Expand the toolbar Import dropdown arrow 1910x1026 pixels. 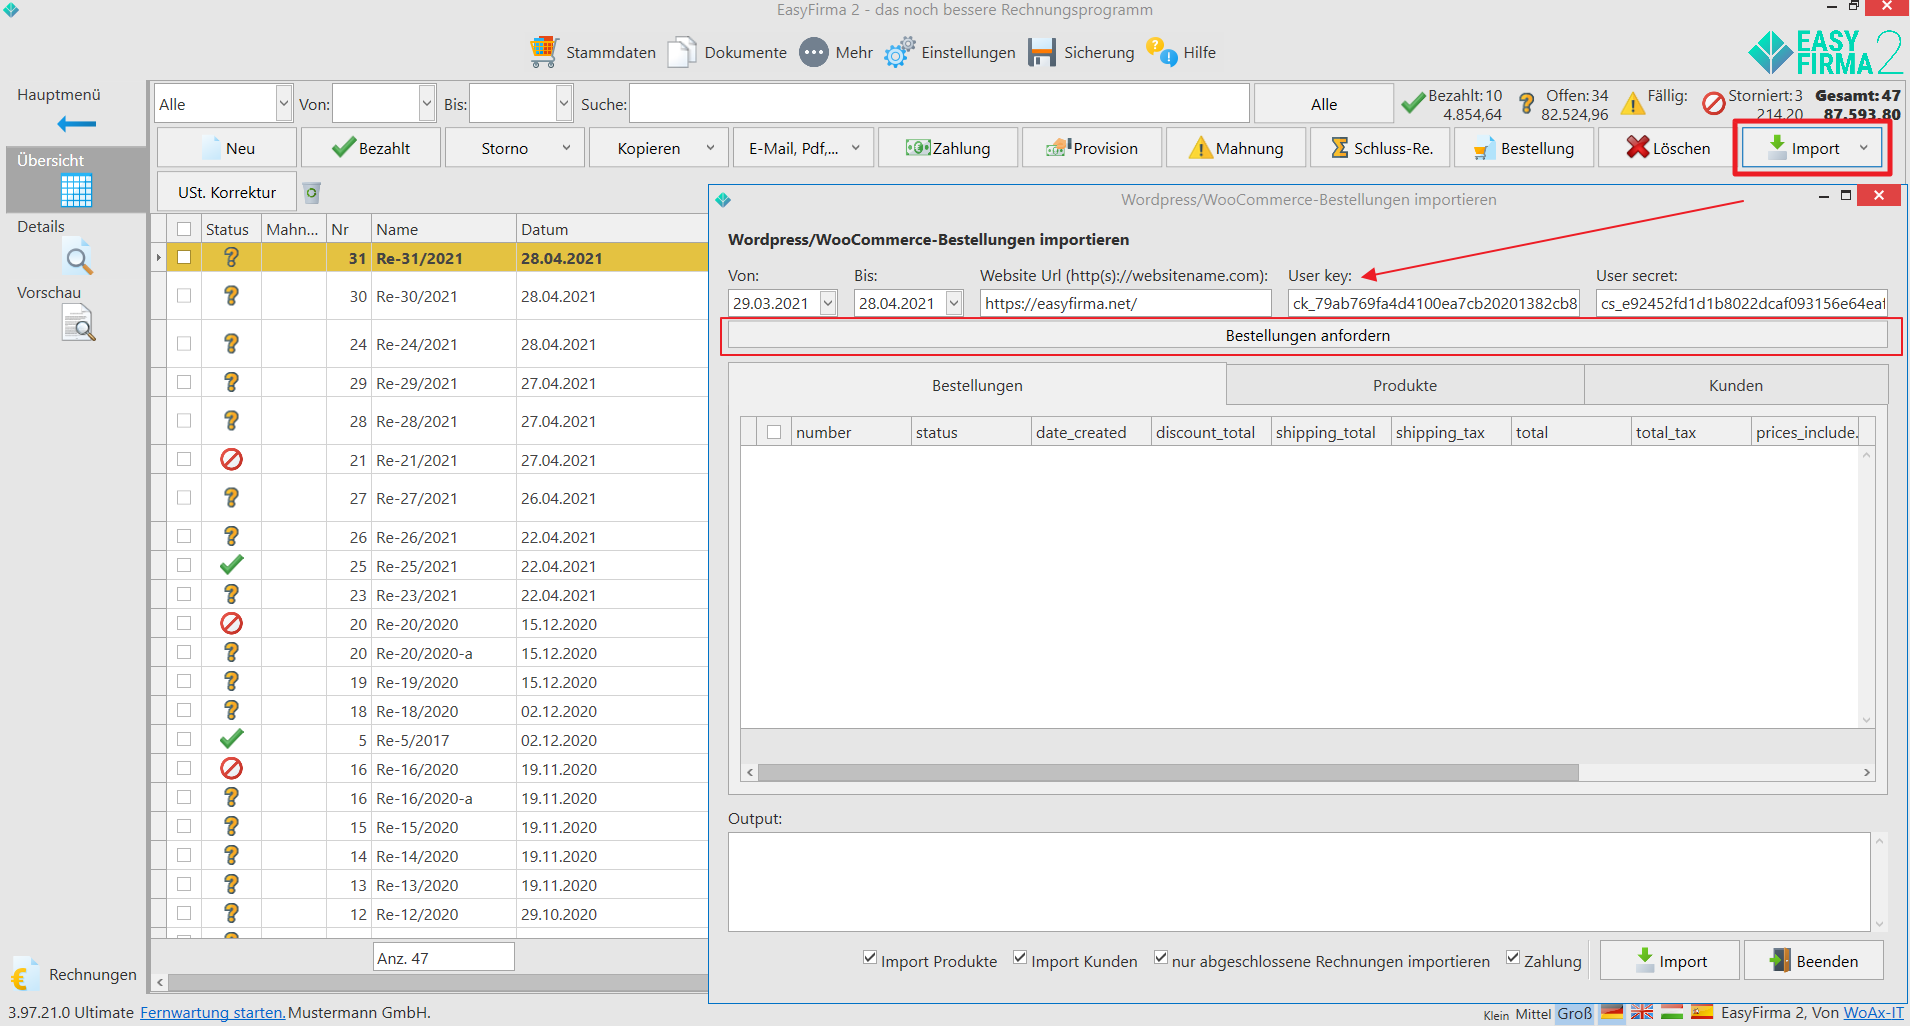pyautogui.click(x=1864, y=148)
